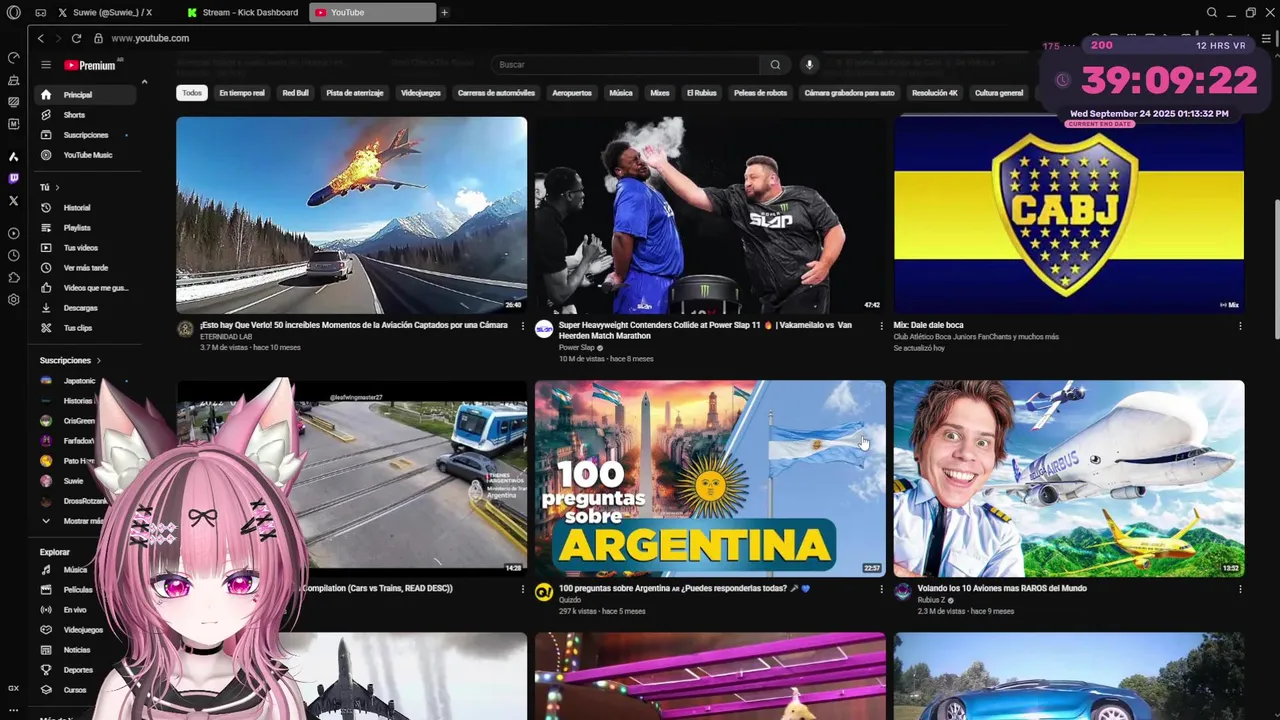Screen dimensions: 1280x720
Task: Reload the YouTube page
Action: click(x=76, y=38)
